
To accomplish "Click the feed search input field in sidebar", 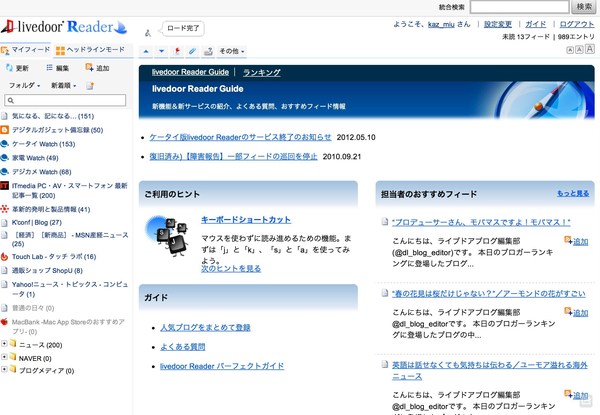I will point(68,101).
